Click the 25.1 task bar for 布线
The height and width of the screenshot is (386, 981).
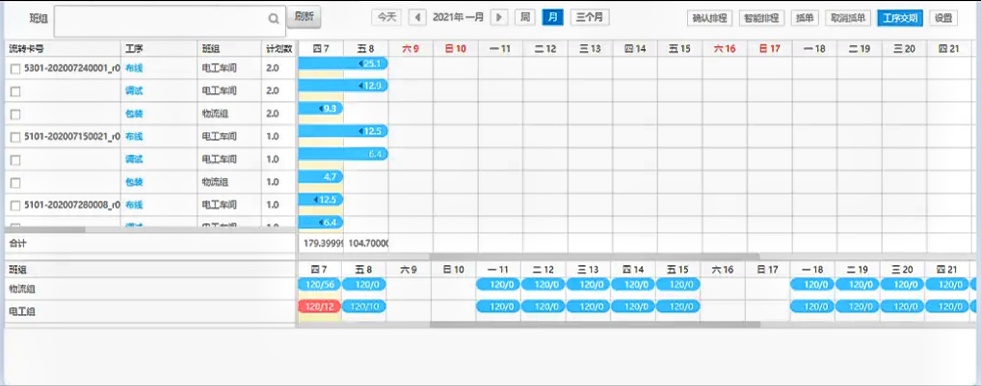coord(343,63)
